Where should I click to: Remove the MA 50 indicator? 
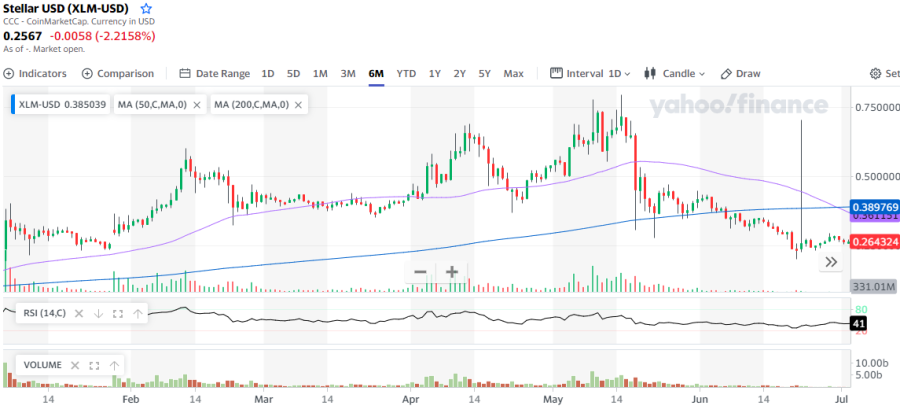(196, 105)
